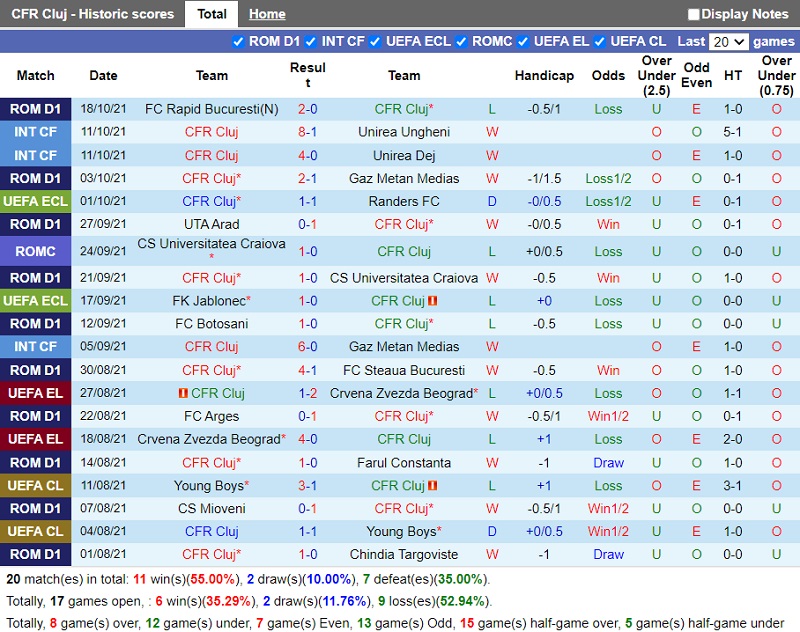Toggle the INT CF filter checkbox
This screenshot has height=632, width=800.
[x=311, y=42]
